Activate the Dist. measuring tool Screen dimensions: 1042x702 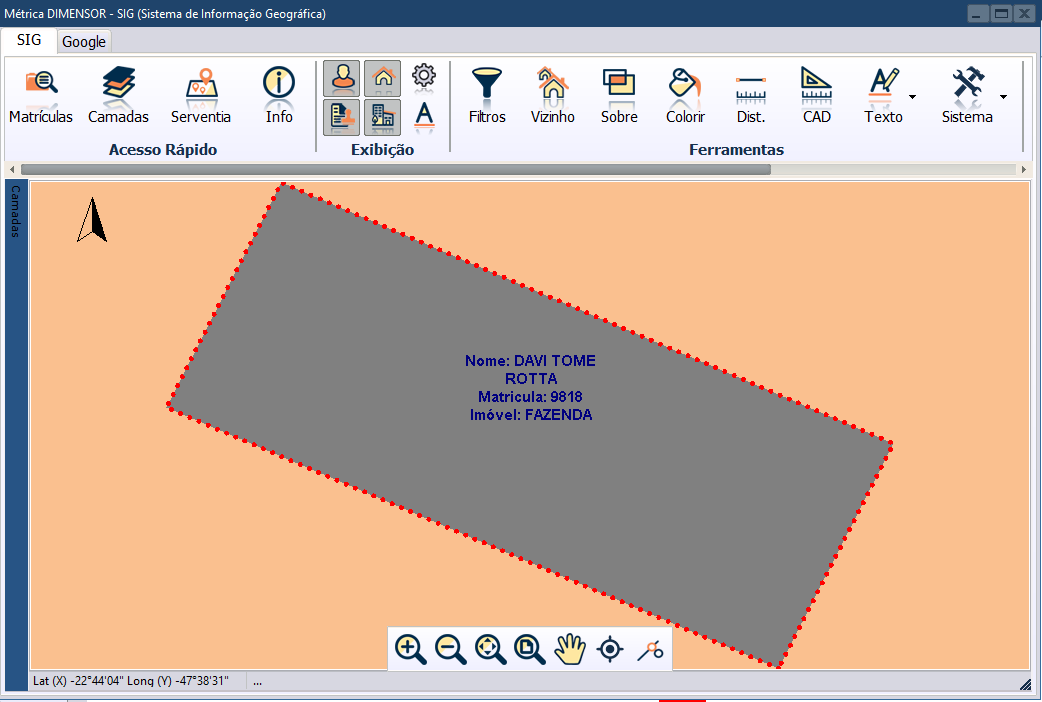coord(750,95)
